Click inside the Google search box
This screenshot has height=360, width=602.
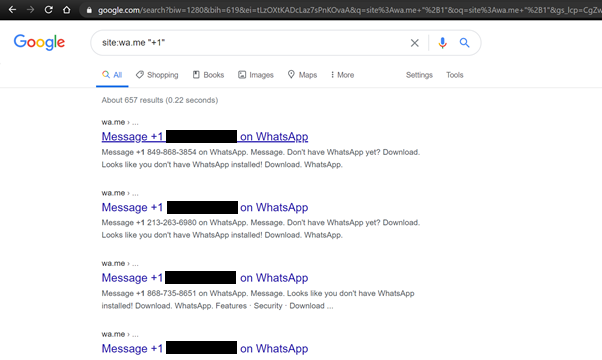pos(250,43)
